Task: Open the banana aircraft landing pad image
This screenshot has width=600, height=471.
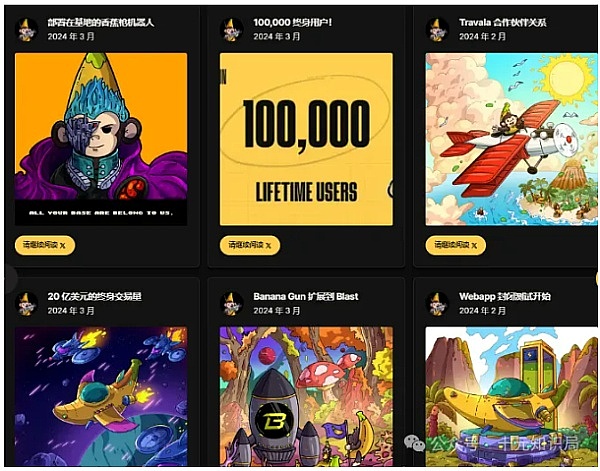Action: (x=512, y=396)
